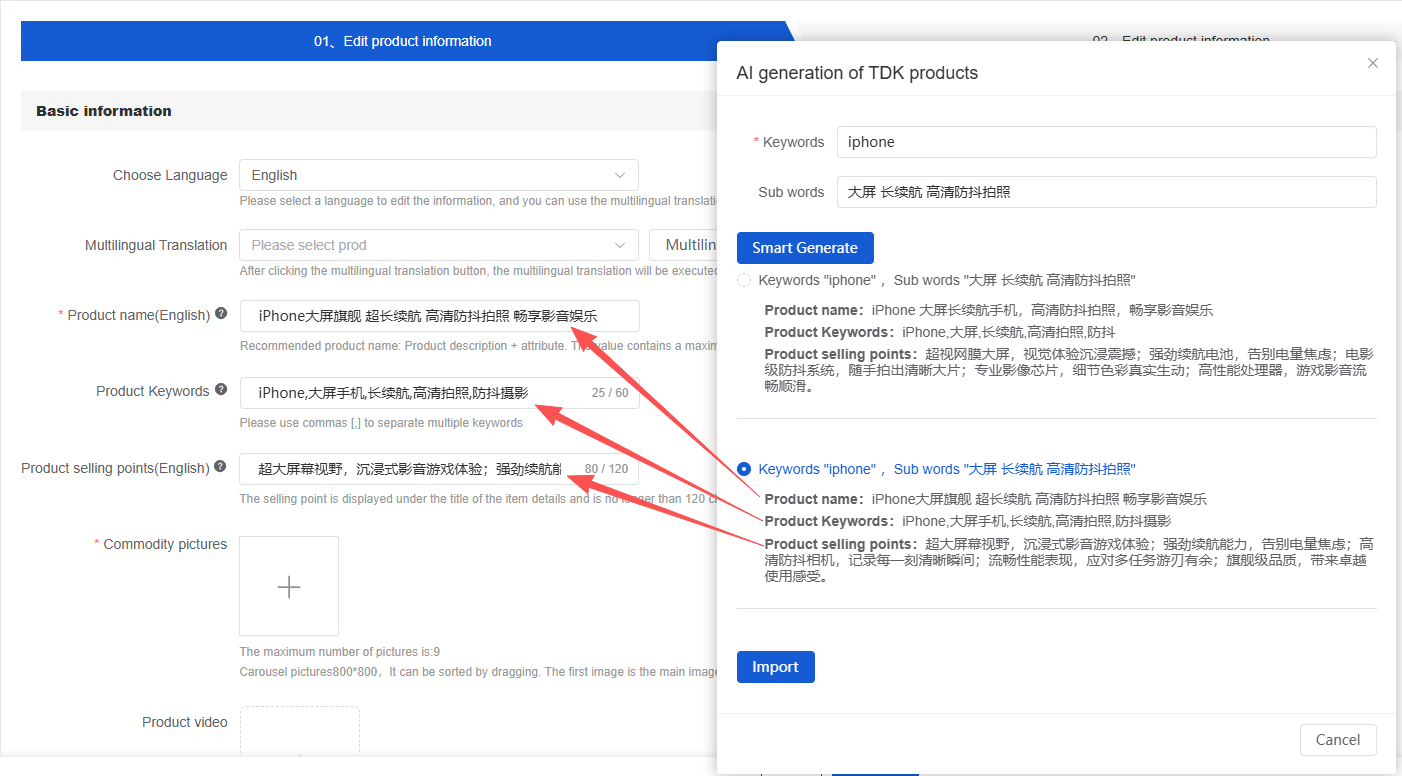1402x776 pixels.
Task: Click the 25 / 60 keyword character counter
Action: 610,393
